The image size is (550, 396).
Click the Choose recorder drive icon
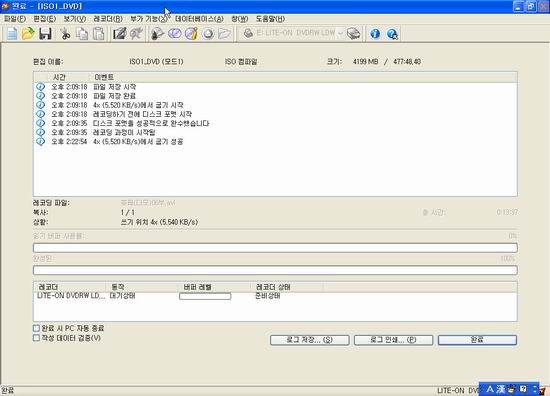tap(354, 34)
